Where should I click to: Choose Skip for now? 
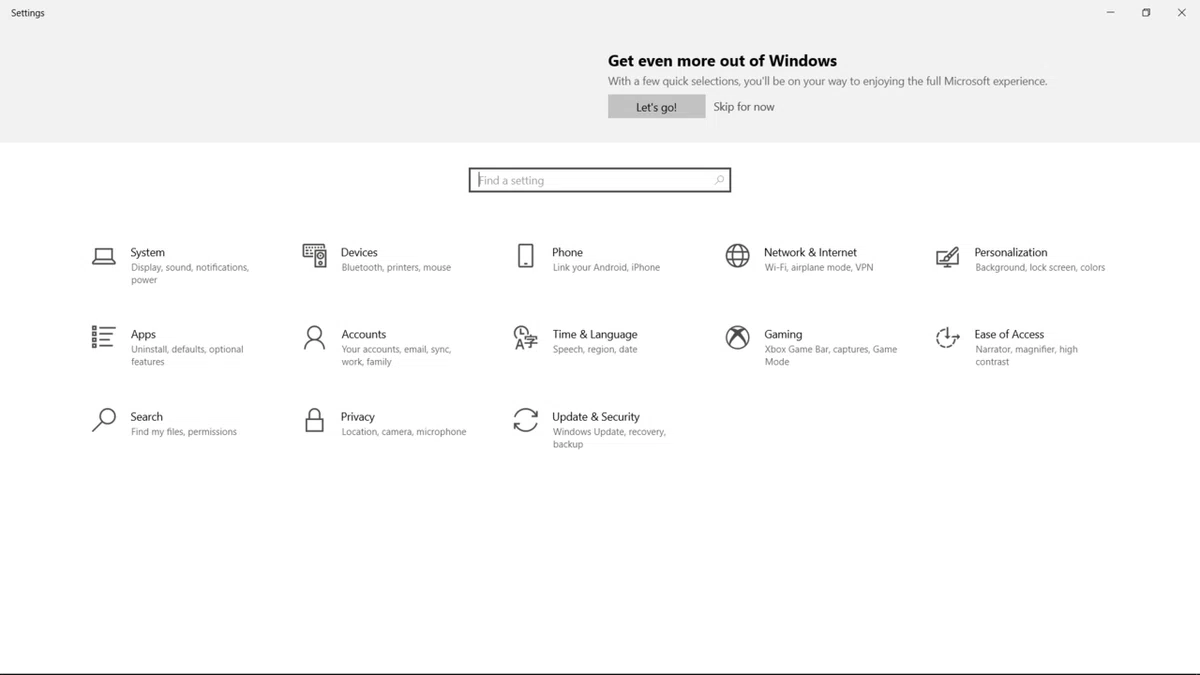[x=744, y=107]
